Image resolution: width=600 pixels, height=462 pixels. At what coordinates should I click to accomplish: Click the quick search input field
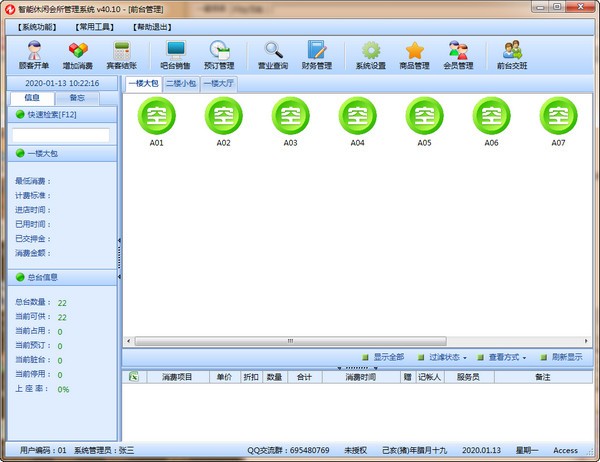point(60,135)
